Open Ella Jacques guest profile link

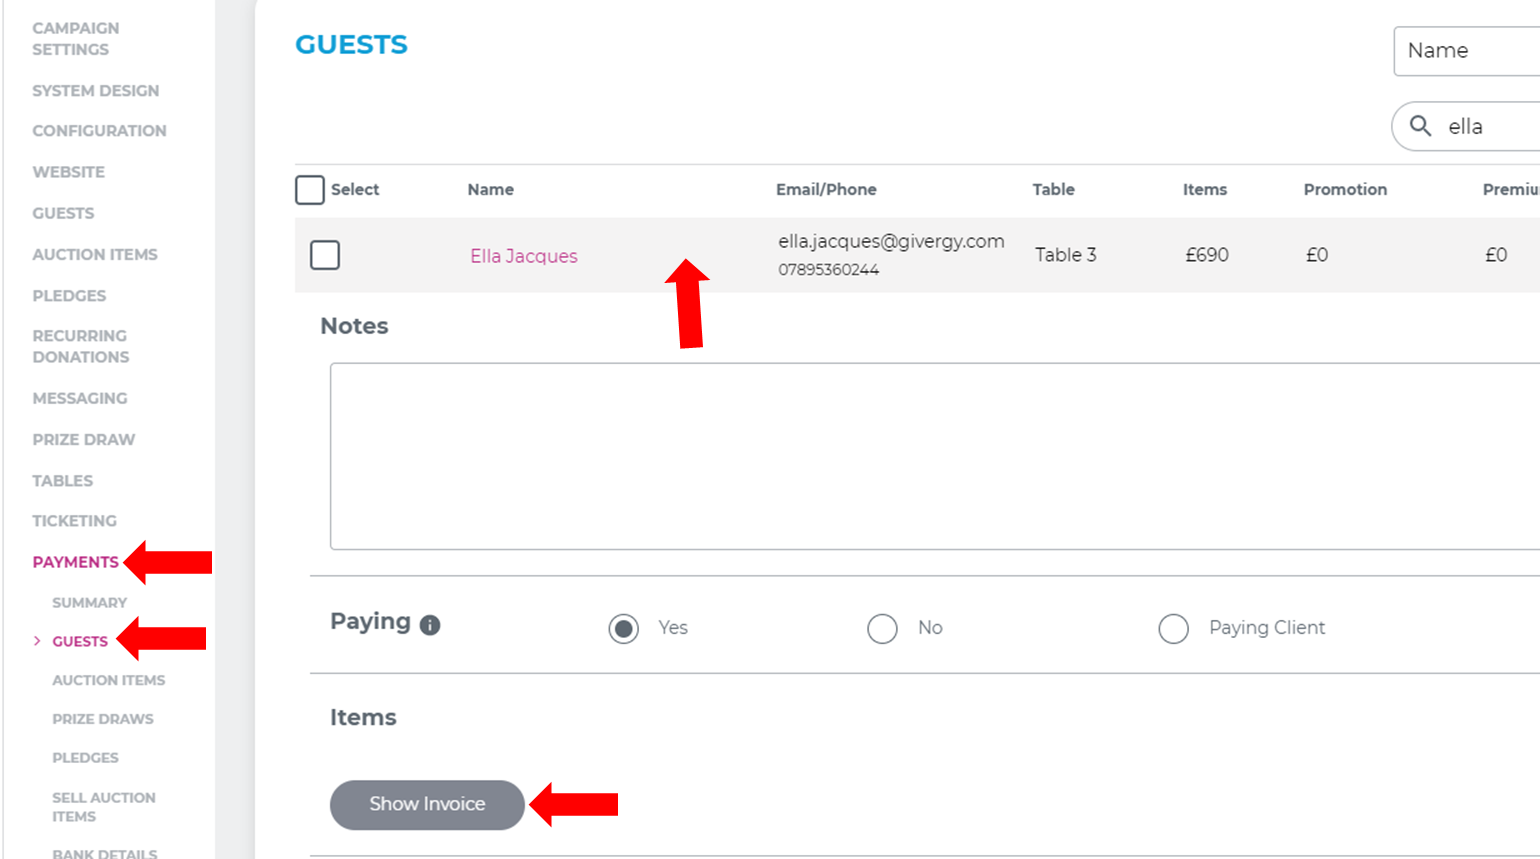pyautogui.click(x=523, y=256)
